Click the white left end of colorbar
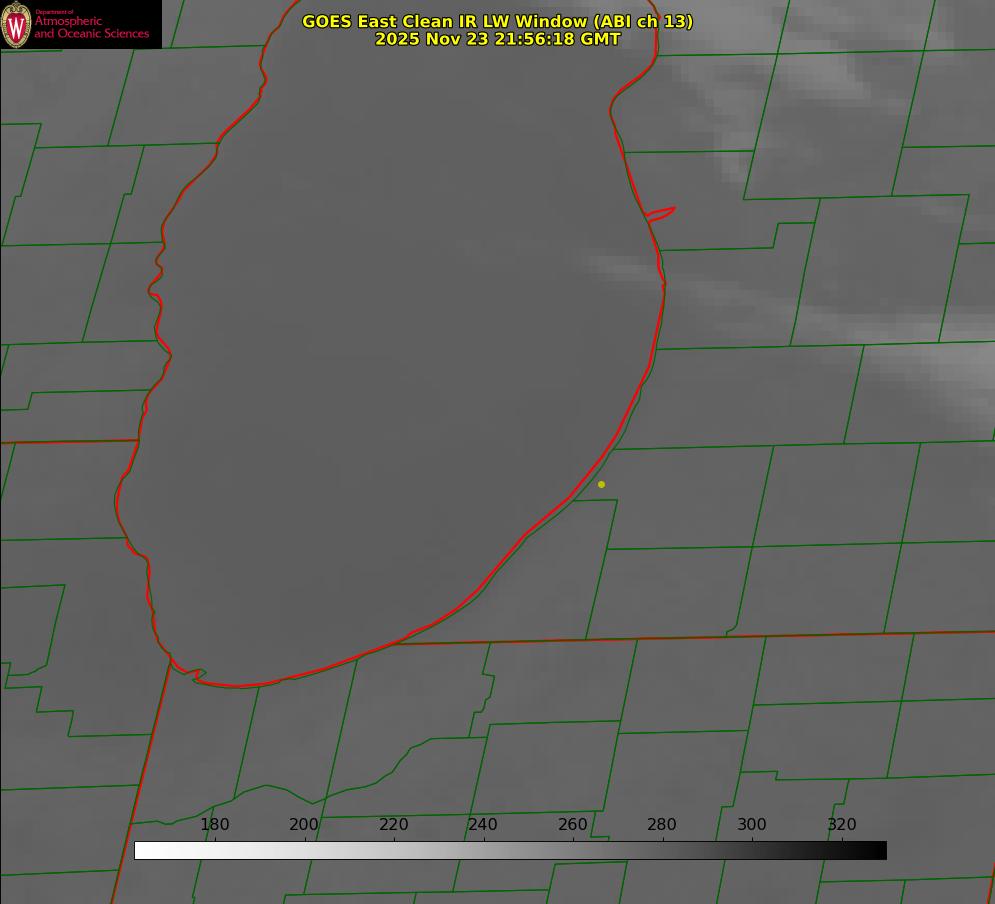 141,850
